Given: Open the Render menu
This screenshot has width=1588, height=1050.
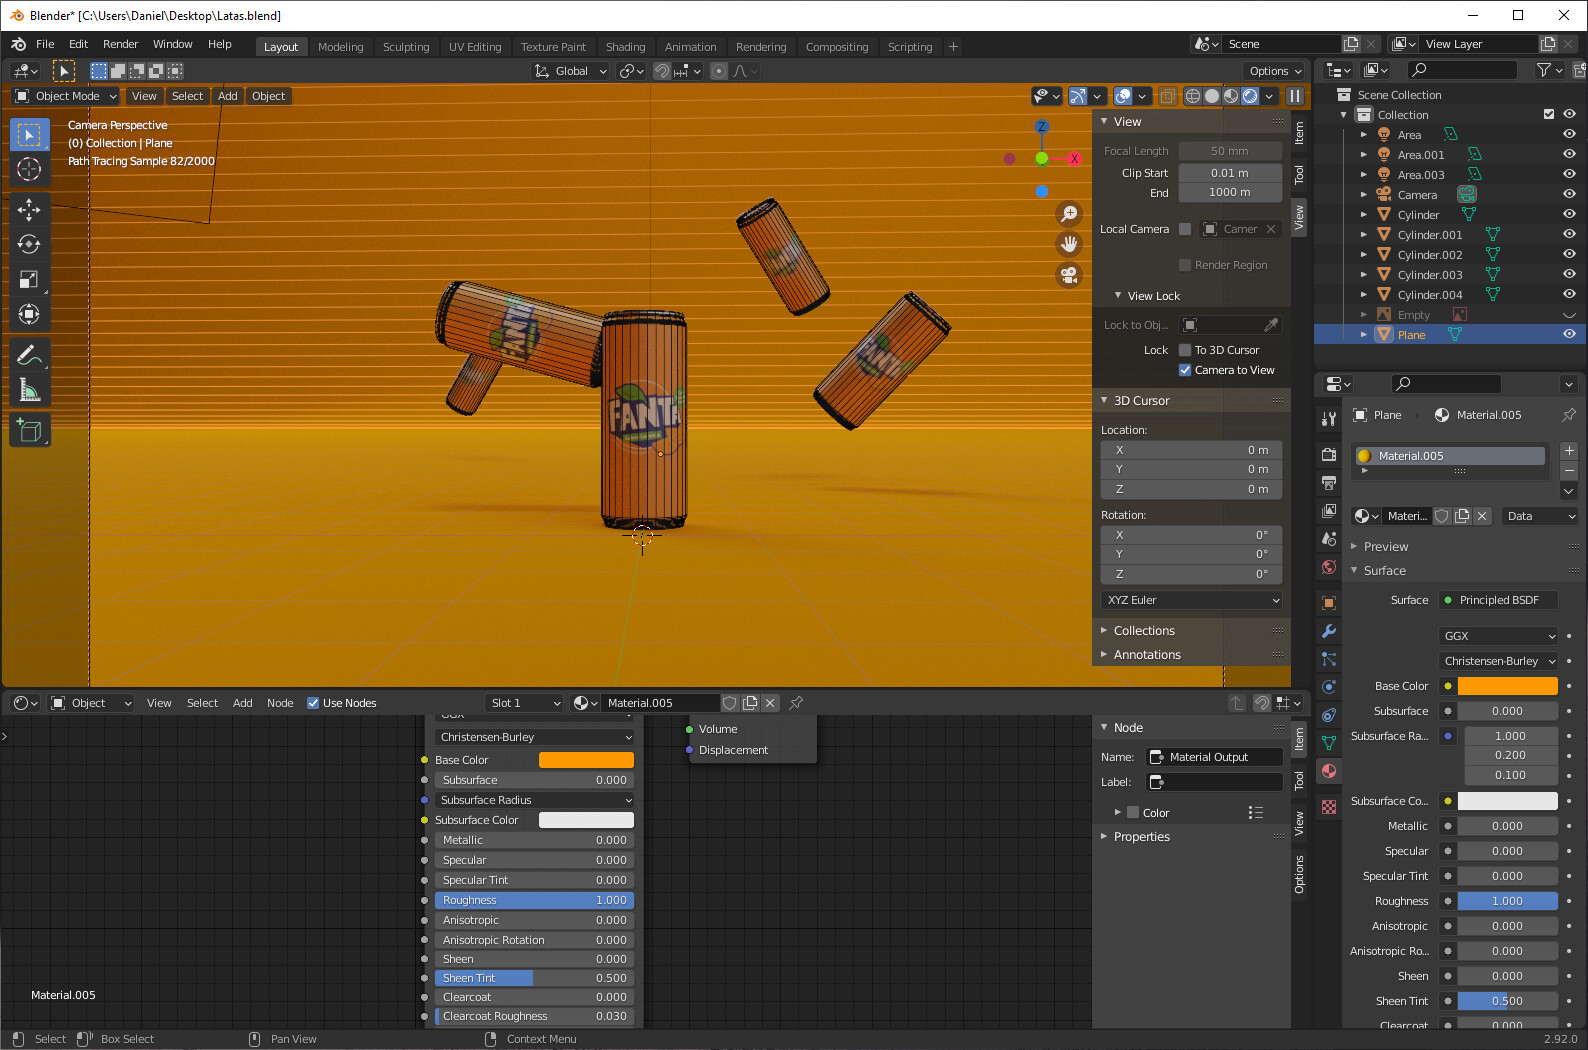Looking at the screenshot, I should pos(121,44).
